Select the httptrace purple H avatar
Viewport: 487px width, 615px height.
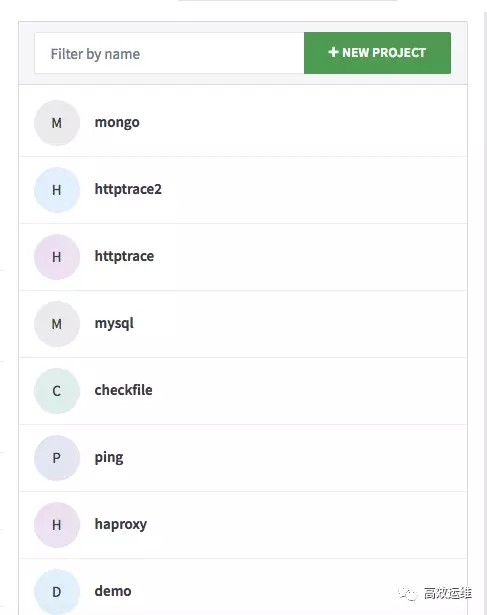[57, 257]
